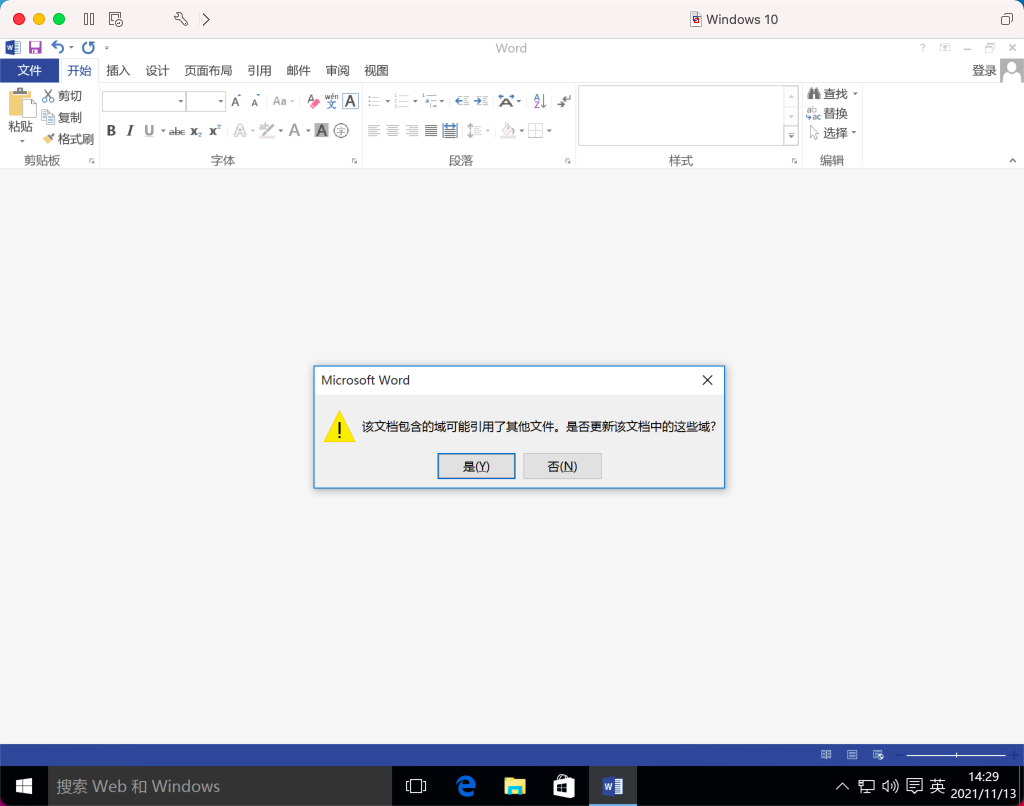Click the increase indent icon
Screen dimensions: 1024x806
[481, 101]
